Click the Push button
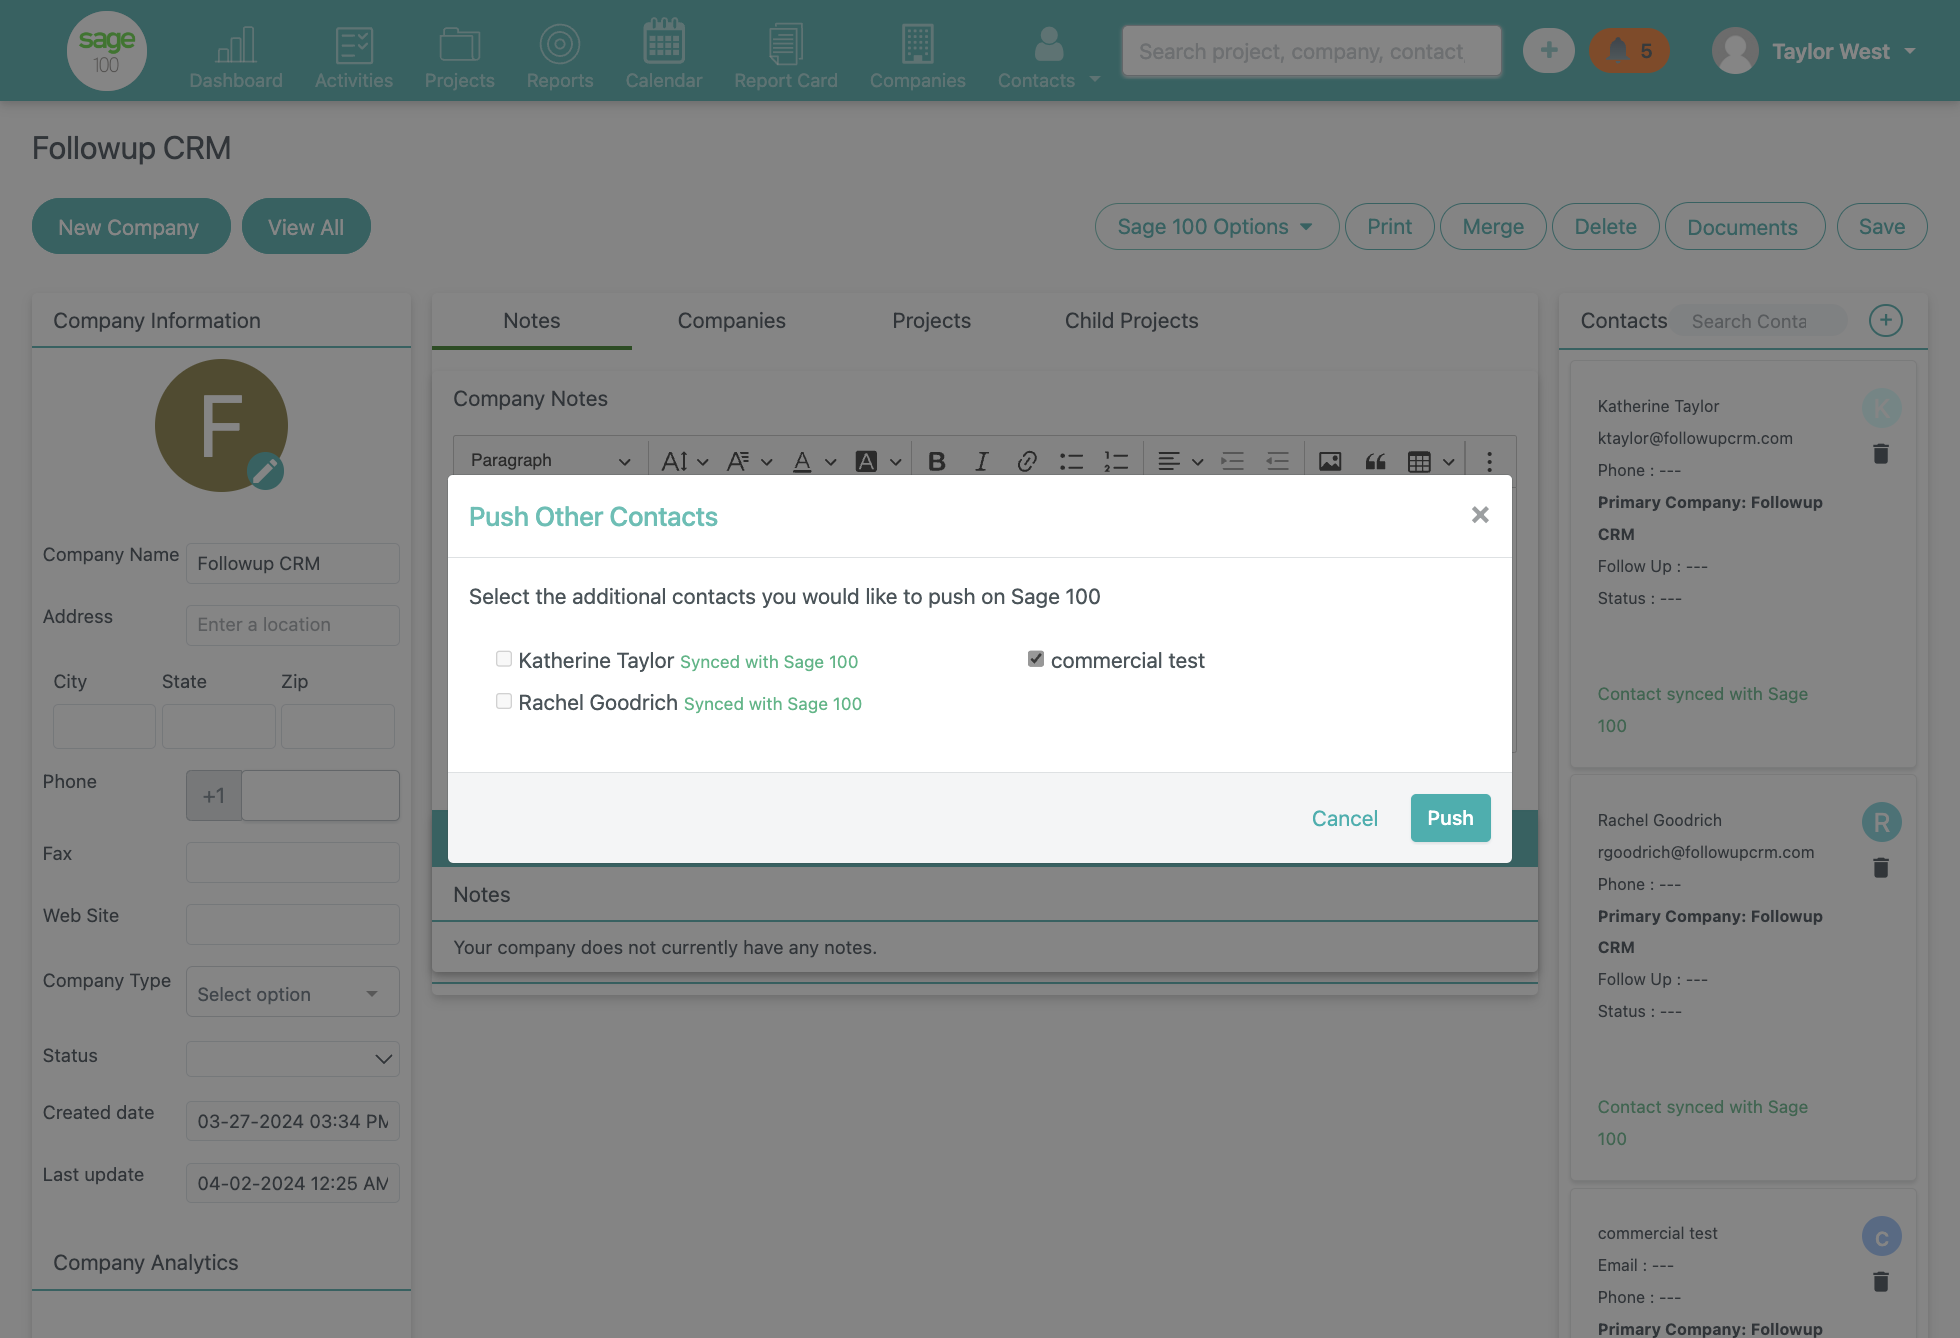 pos(1450,818)
